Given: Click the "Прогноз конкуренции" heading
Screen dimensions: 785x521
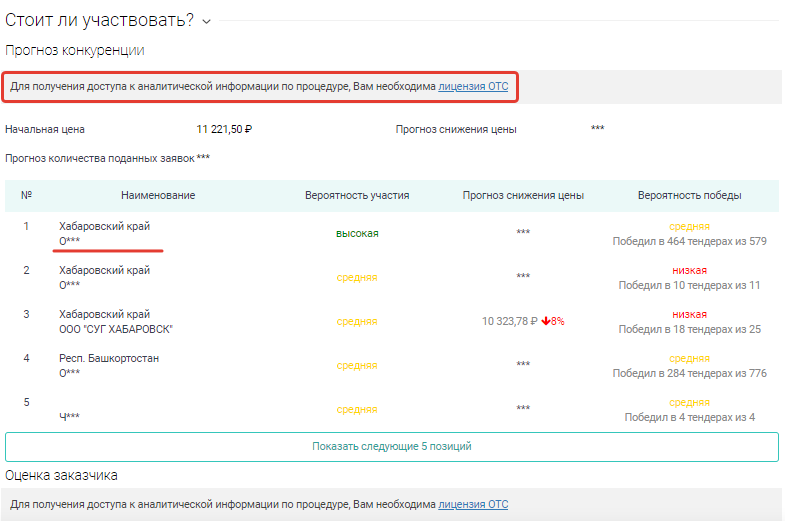Looking at the screenshot, I should point(75,50).
